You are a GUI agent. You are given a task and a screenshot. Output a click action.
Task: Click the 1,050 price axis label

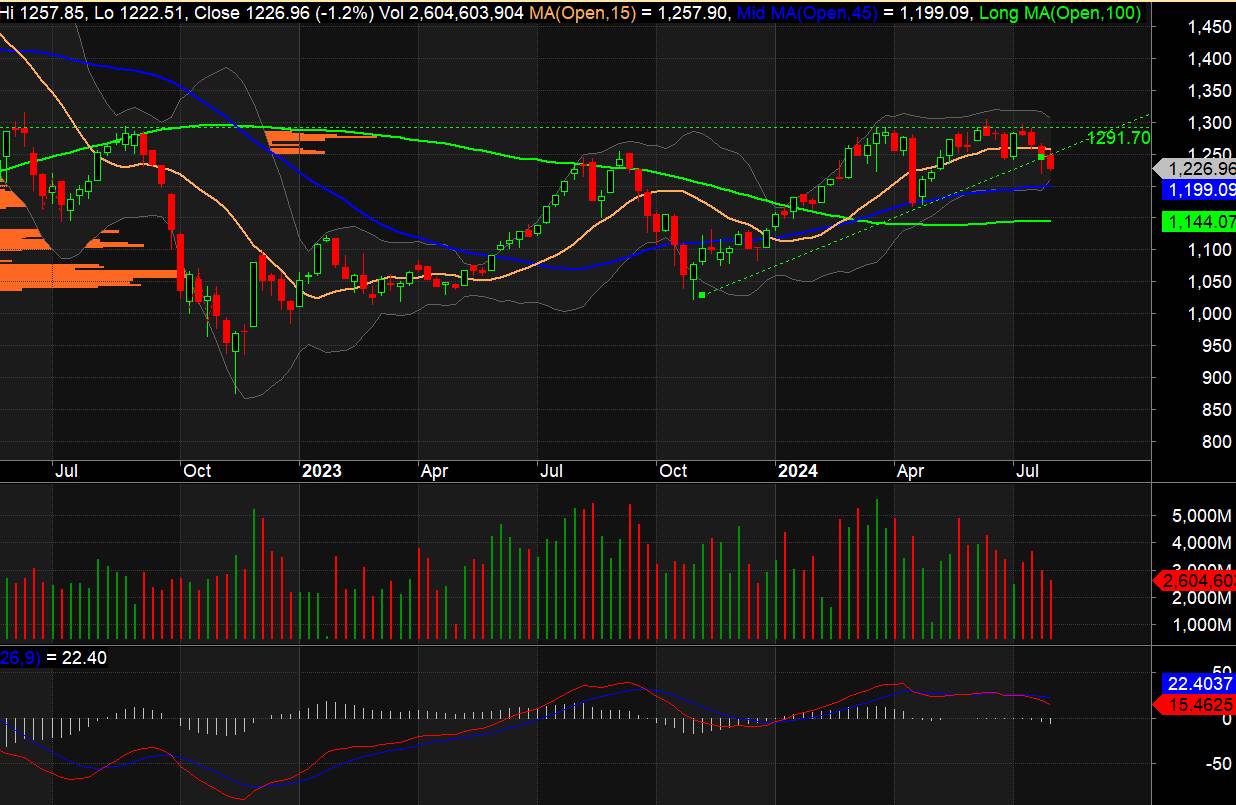pos(1211,282)
